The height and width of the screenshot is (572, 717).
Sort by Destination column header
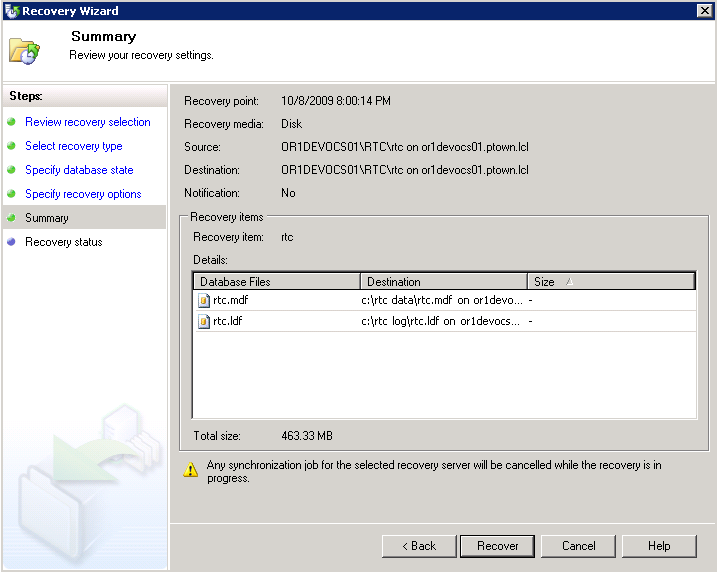pyautogui.click(x=444, y=282)
